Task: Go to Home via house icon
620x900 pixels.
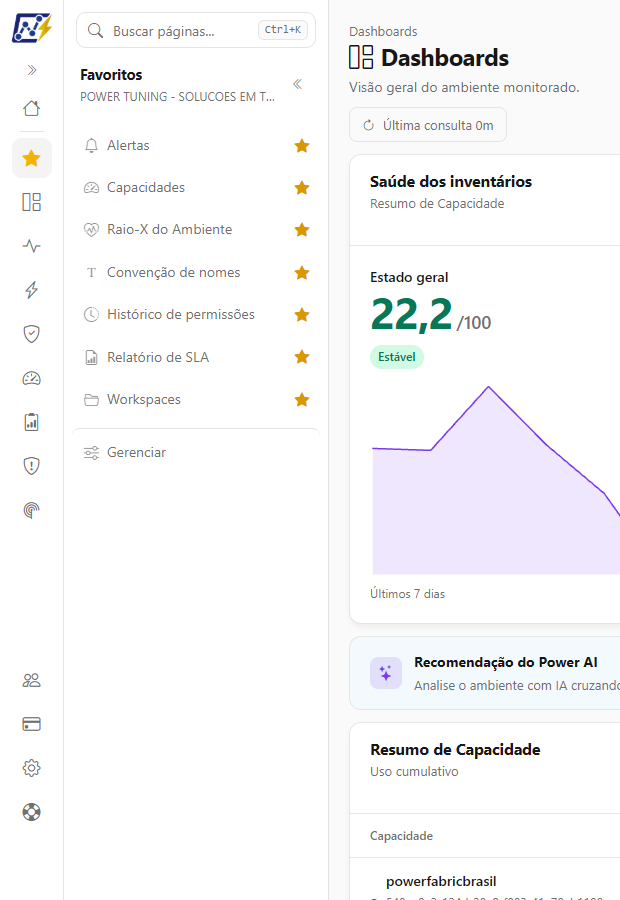Action: (32, 108)
